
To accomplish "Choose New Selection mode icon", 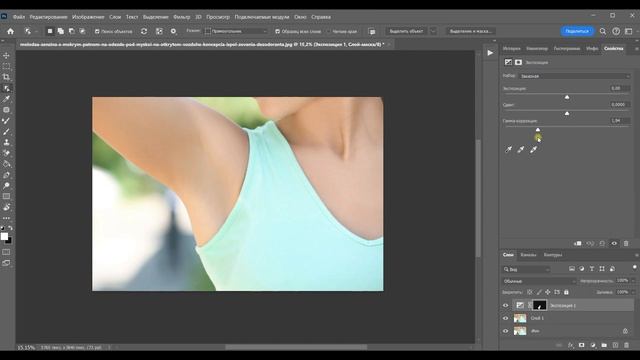I will [x=50, y=31].
